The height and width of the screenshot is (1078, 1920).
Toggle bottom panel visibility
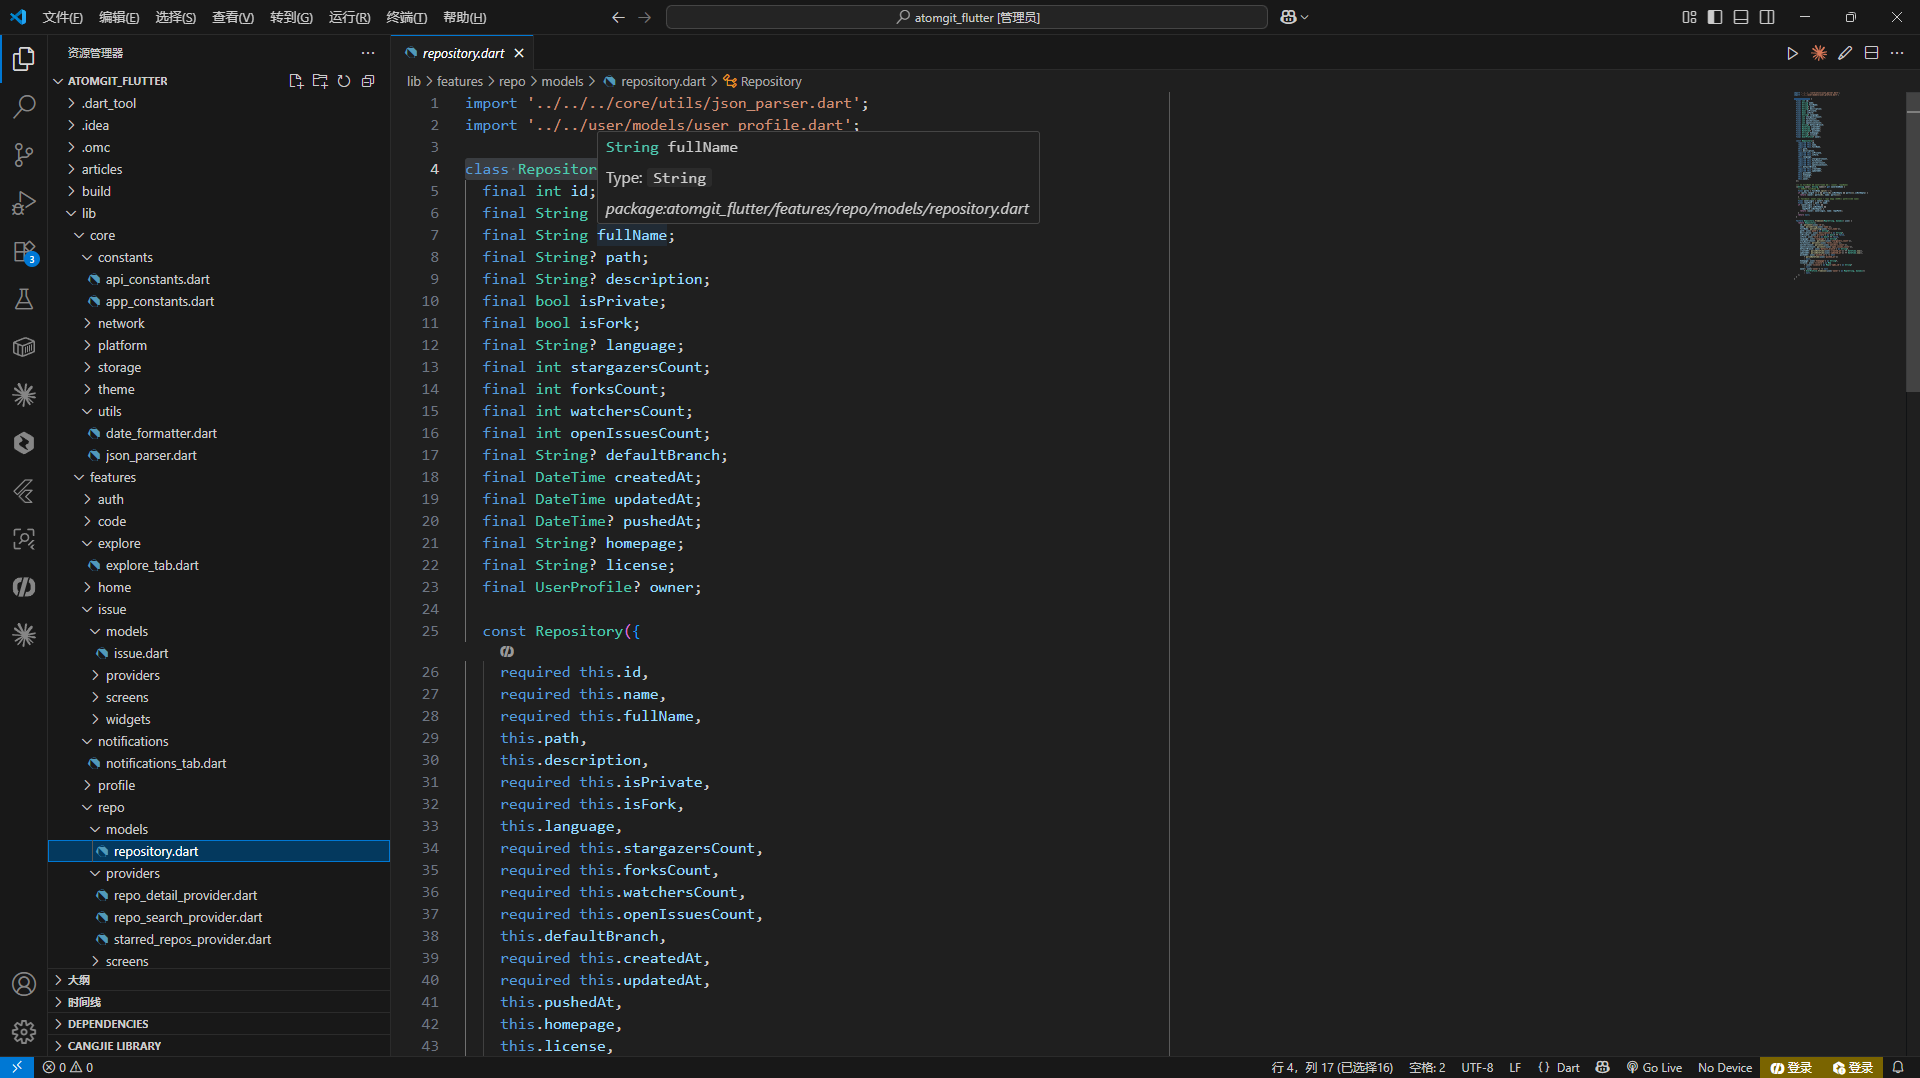(x=1741, y=17)
